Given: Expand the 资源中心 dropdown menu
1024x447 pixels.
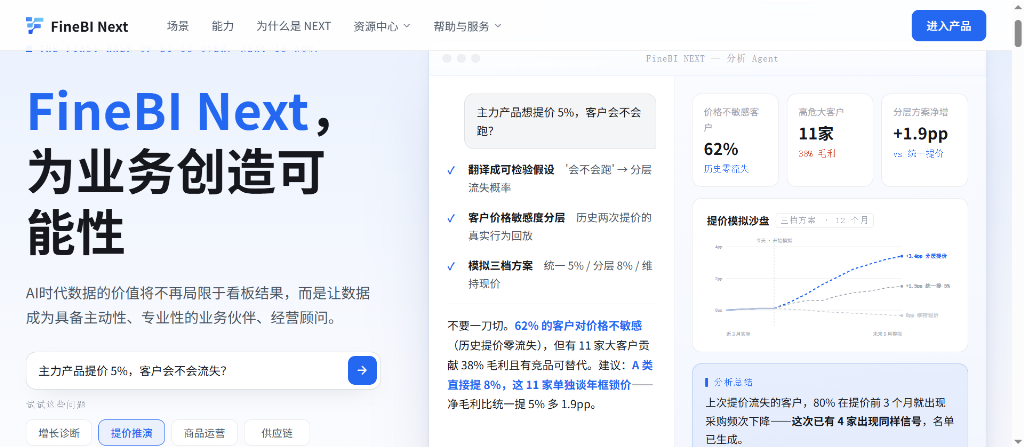Looking at the screenshot, I should [382, 26].
